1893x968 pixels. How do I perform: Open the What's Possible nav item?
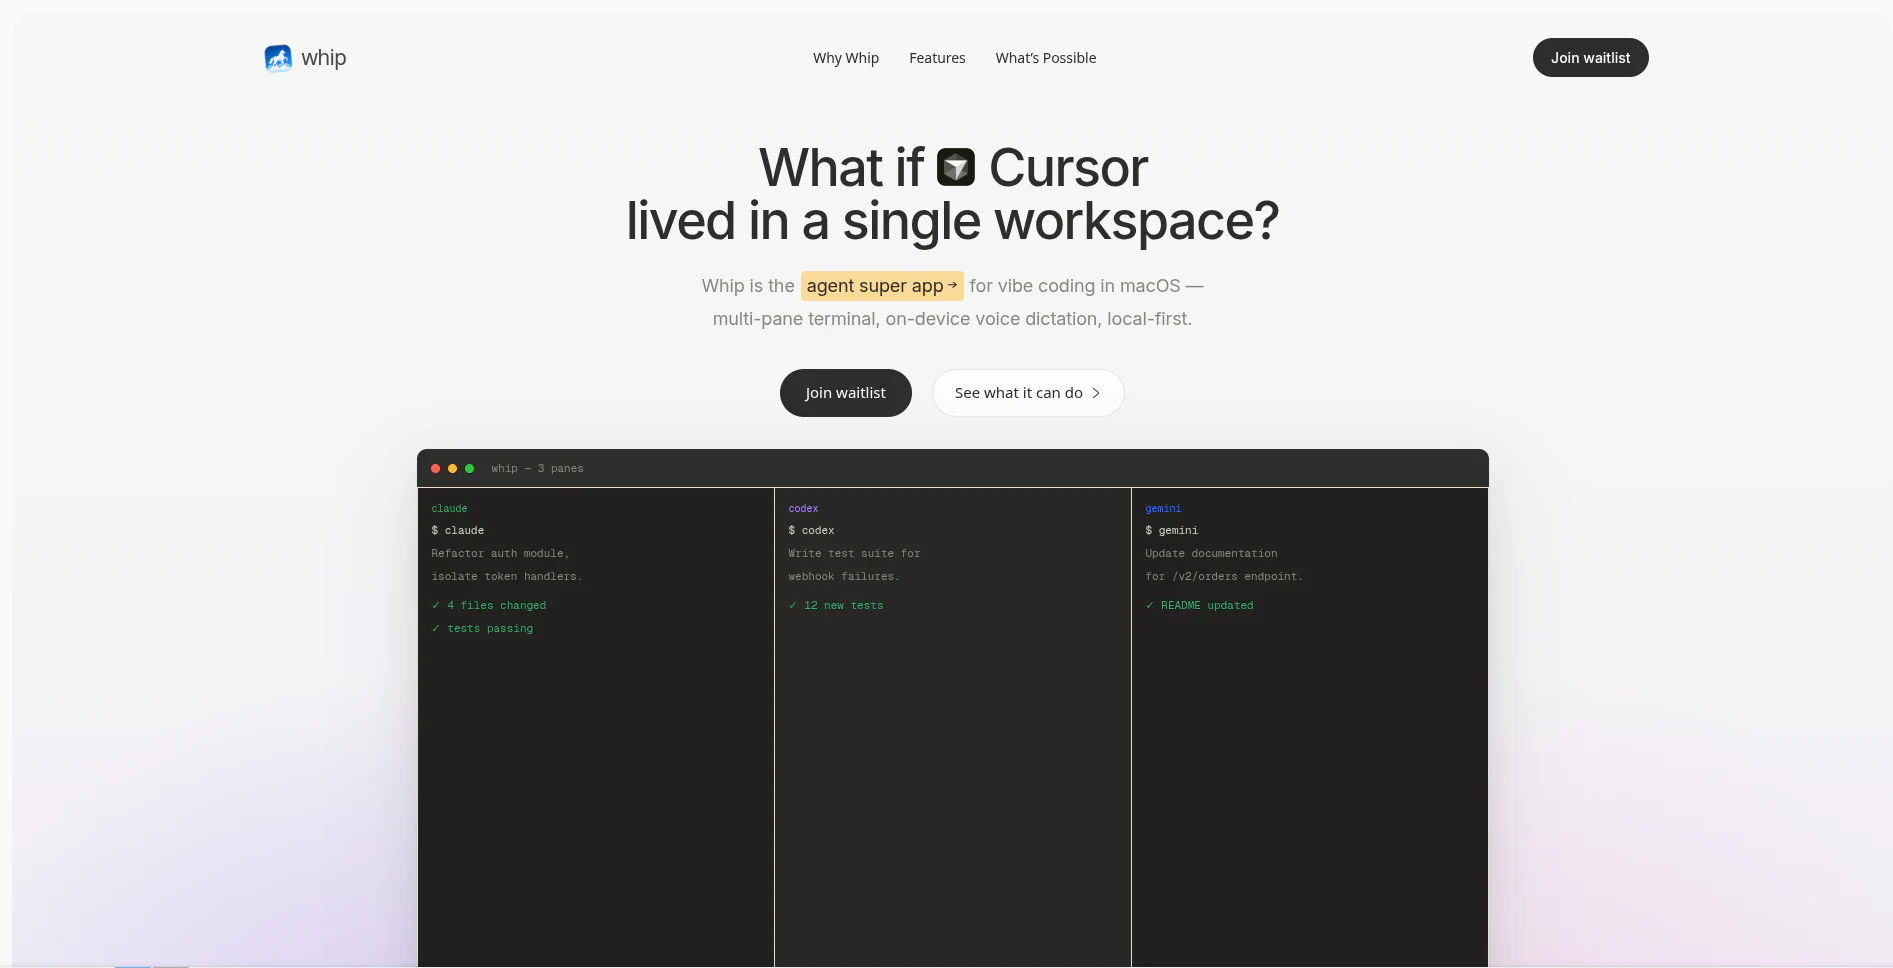(x=1046, y=58)
